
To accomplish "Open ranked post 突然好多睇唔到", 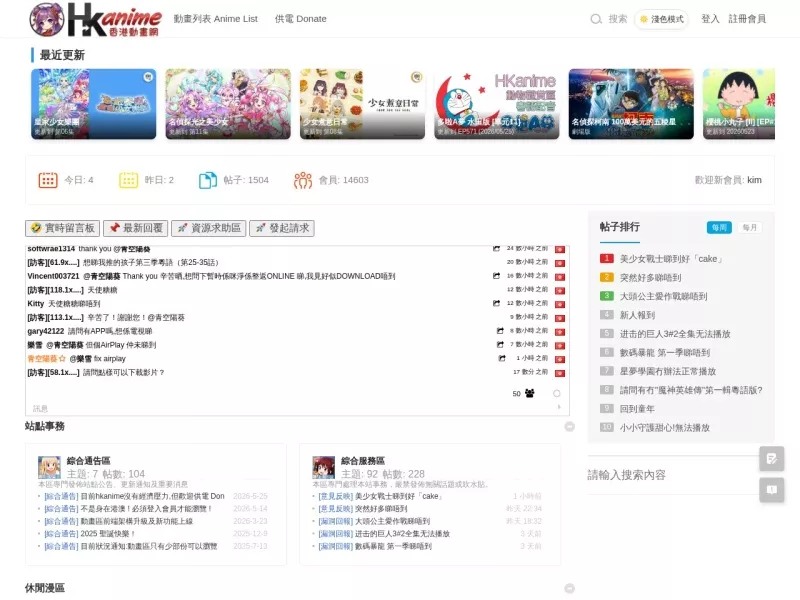I will click(651, 278).
